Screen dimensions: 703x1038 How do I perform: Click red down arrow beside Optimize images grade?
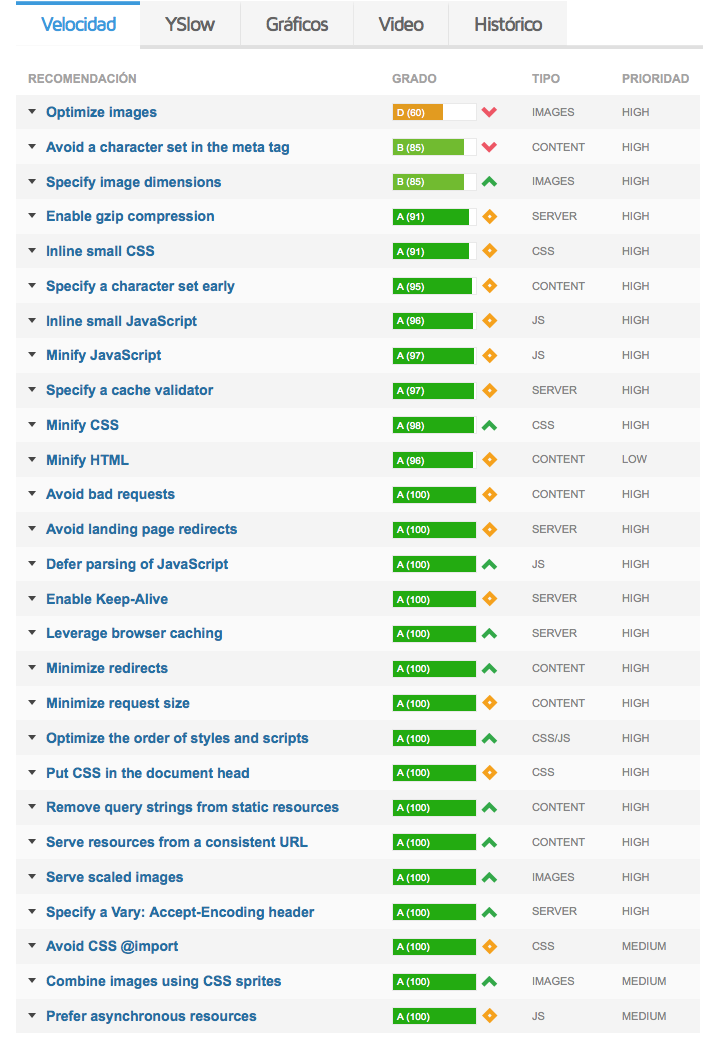pos(489,112)
